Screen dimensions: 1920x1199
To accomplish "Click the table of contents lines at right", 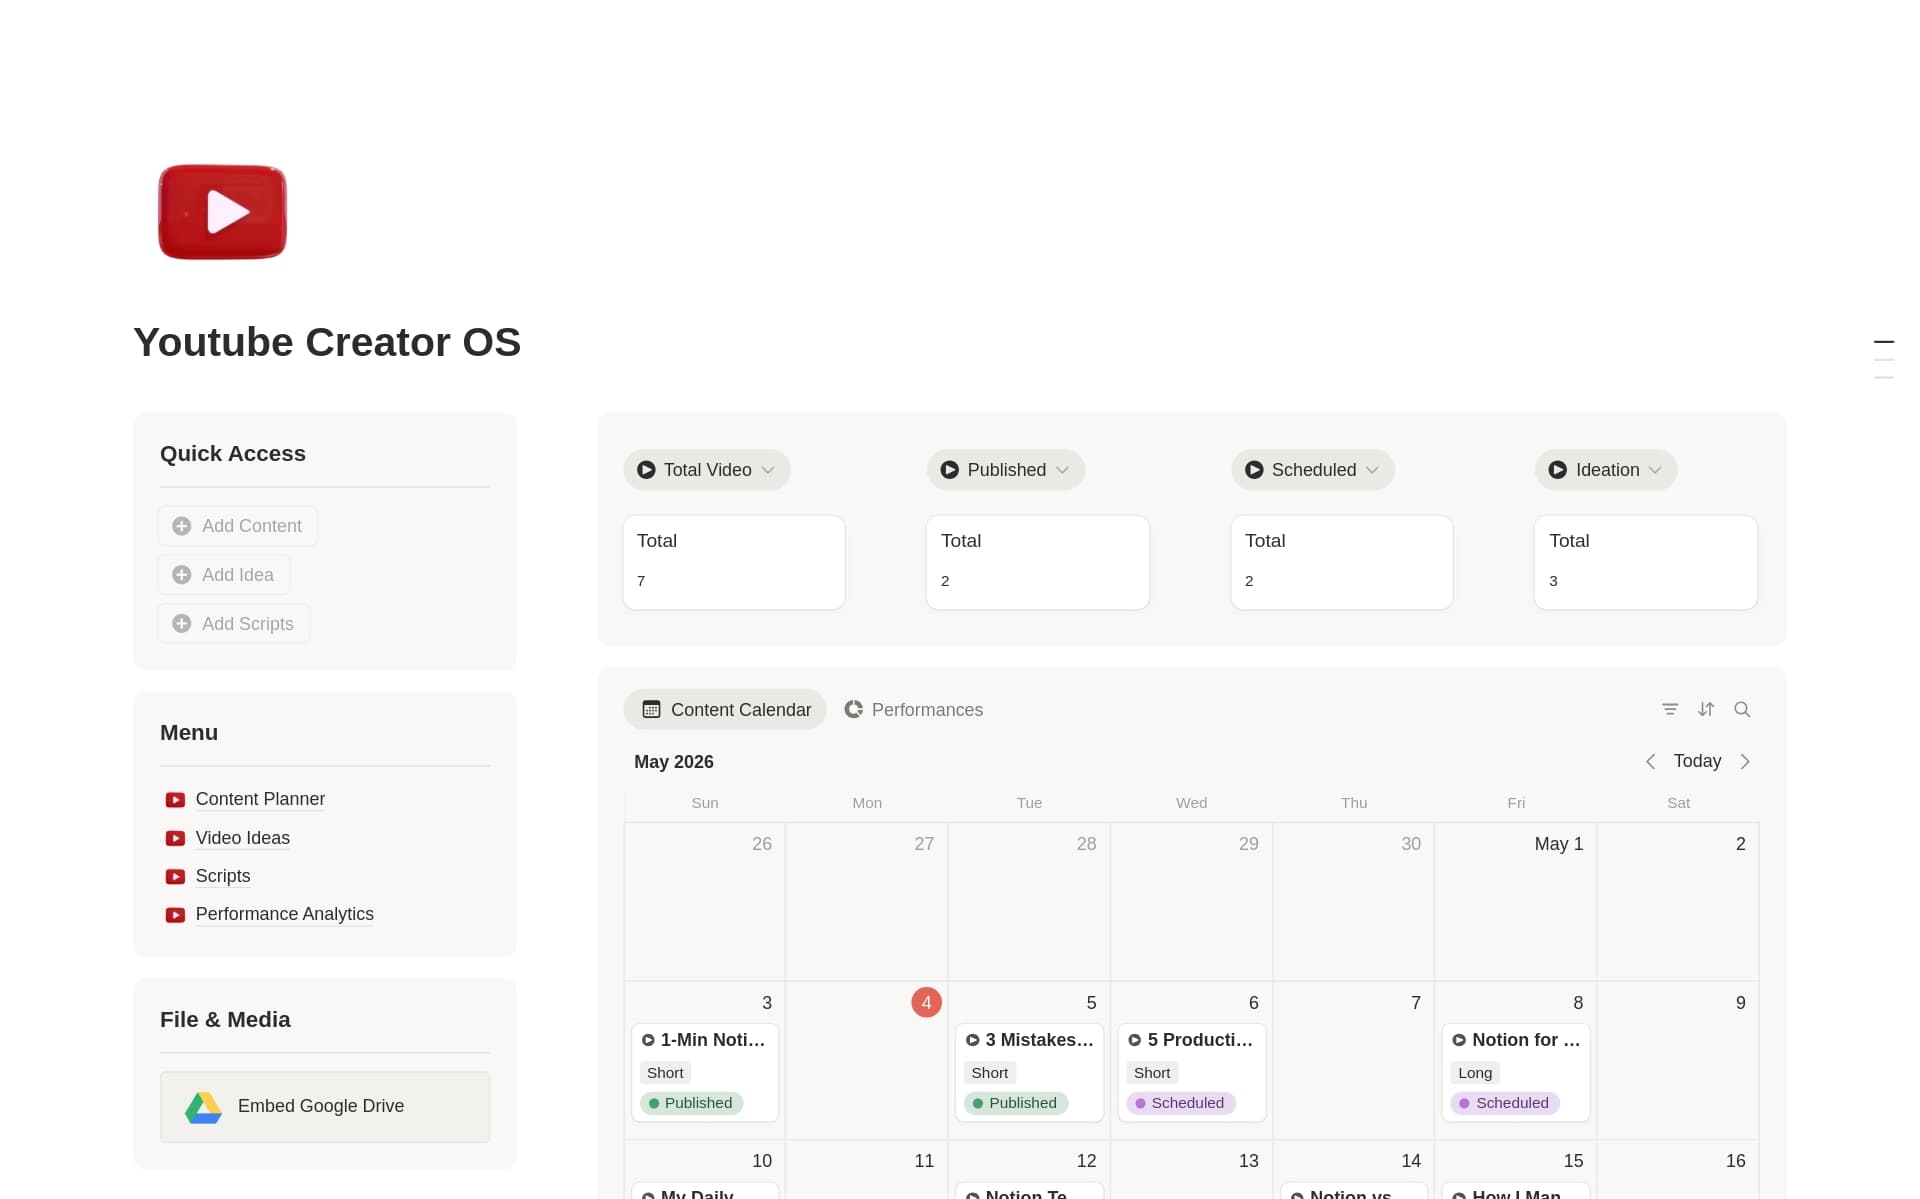I will (x=1883, y=360).
